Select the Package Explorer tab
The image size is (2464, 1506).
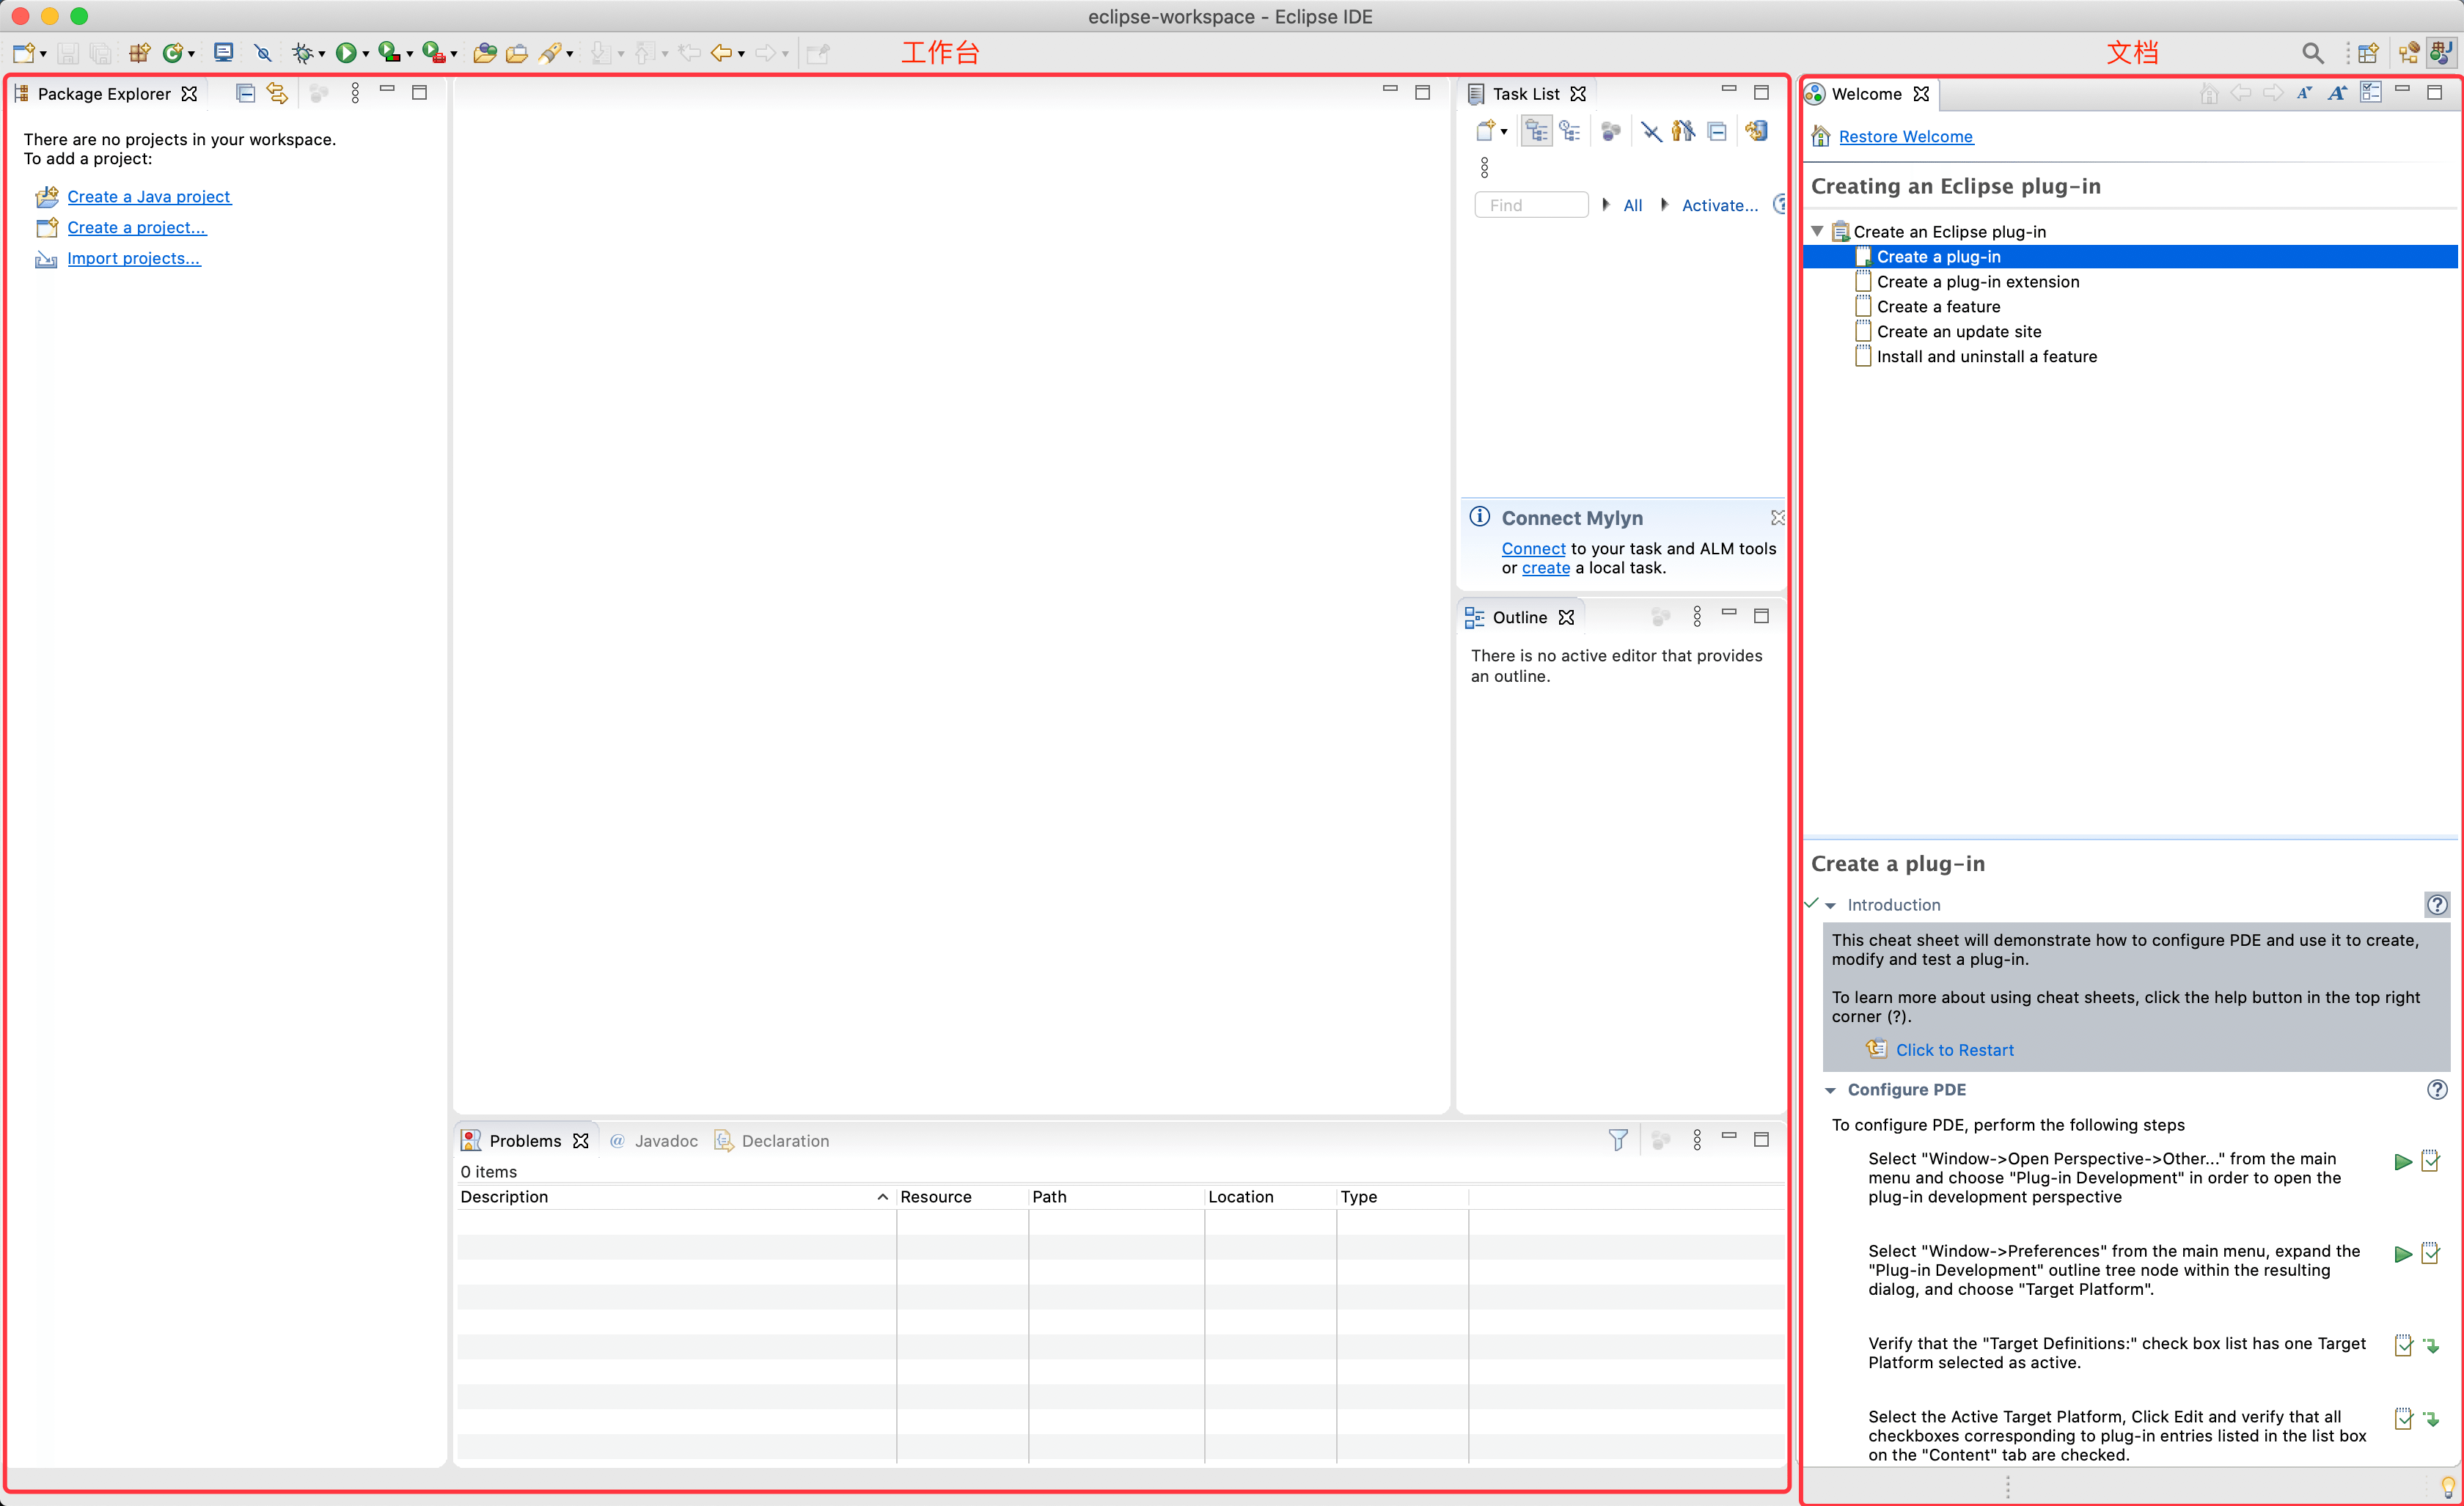[104, 93]
